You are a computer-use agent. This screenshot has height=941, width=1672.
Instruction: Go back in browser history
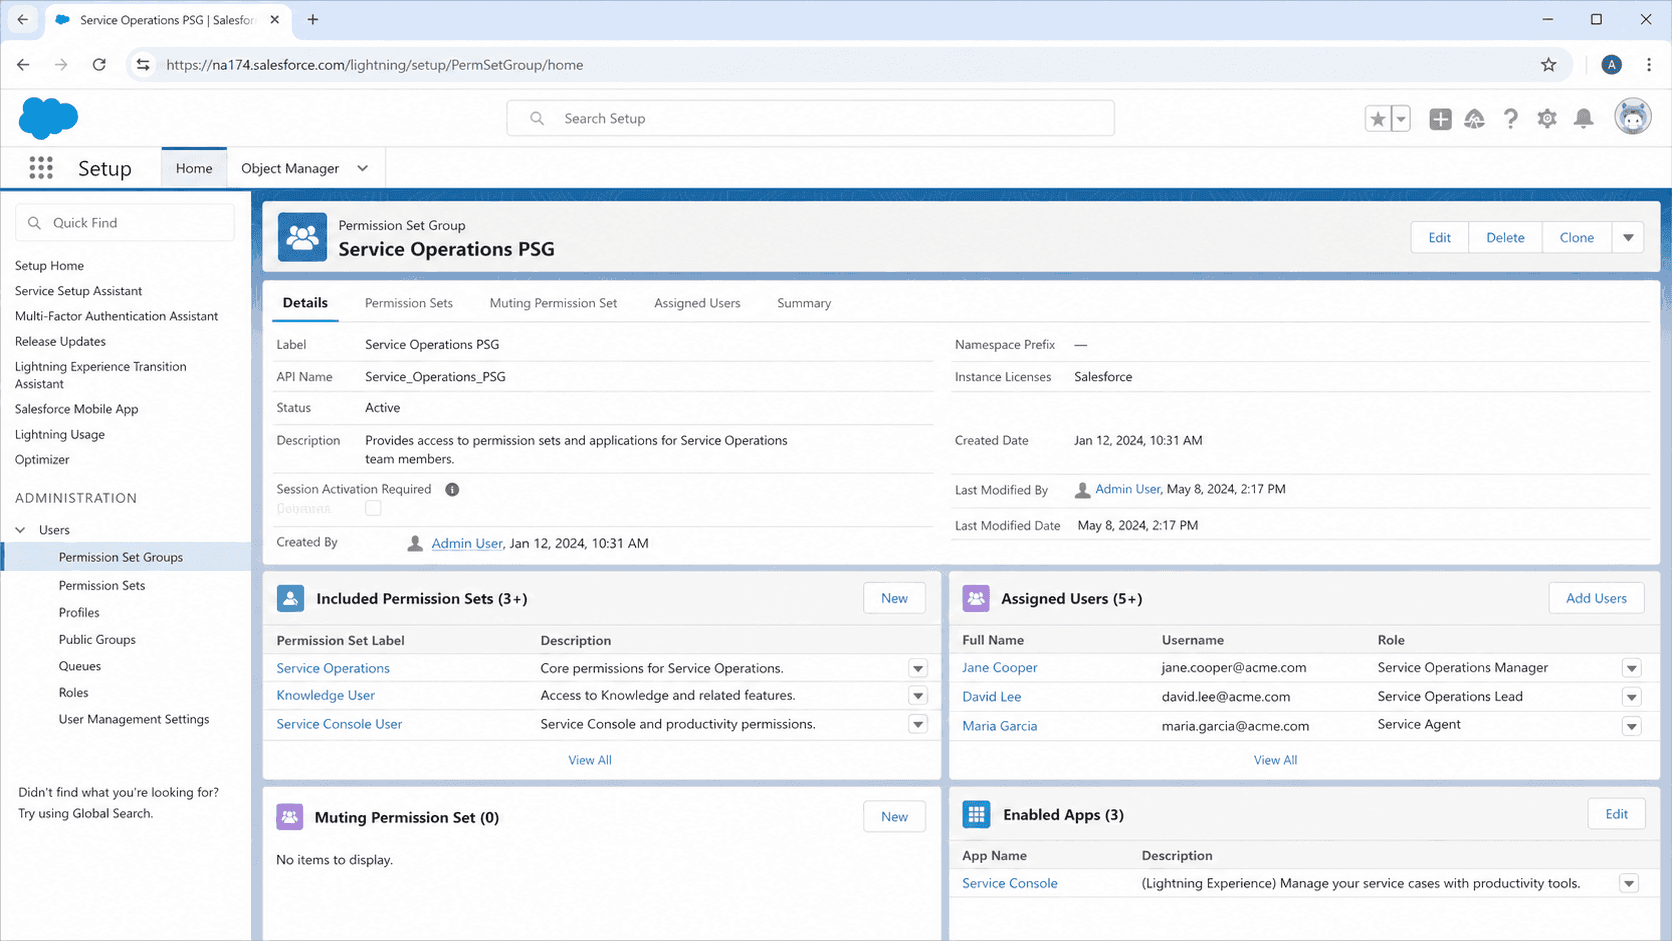tap(23, 65)
